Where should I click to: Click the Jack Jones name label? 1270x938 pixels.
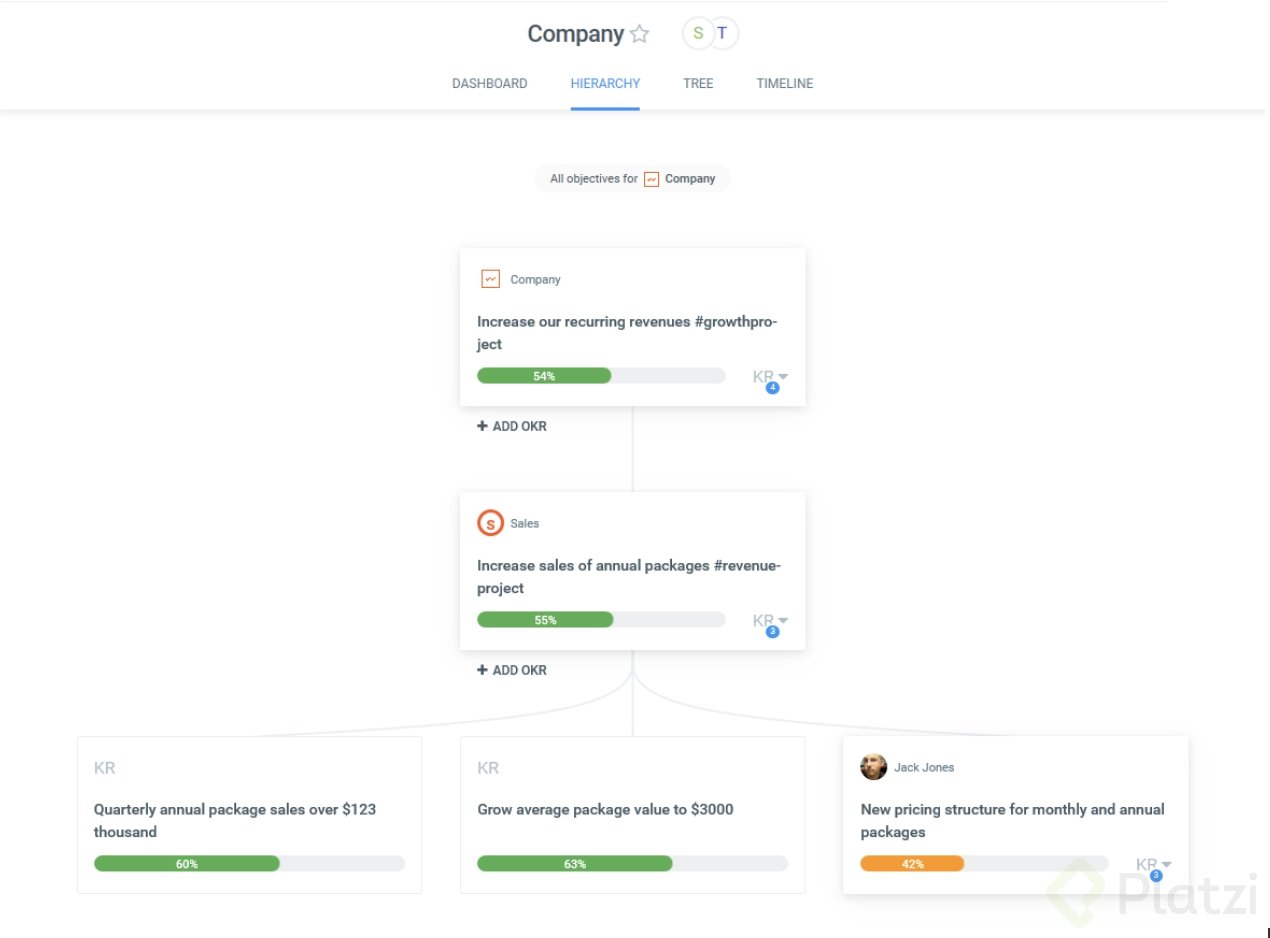(924, 768)
